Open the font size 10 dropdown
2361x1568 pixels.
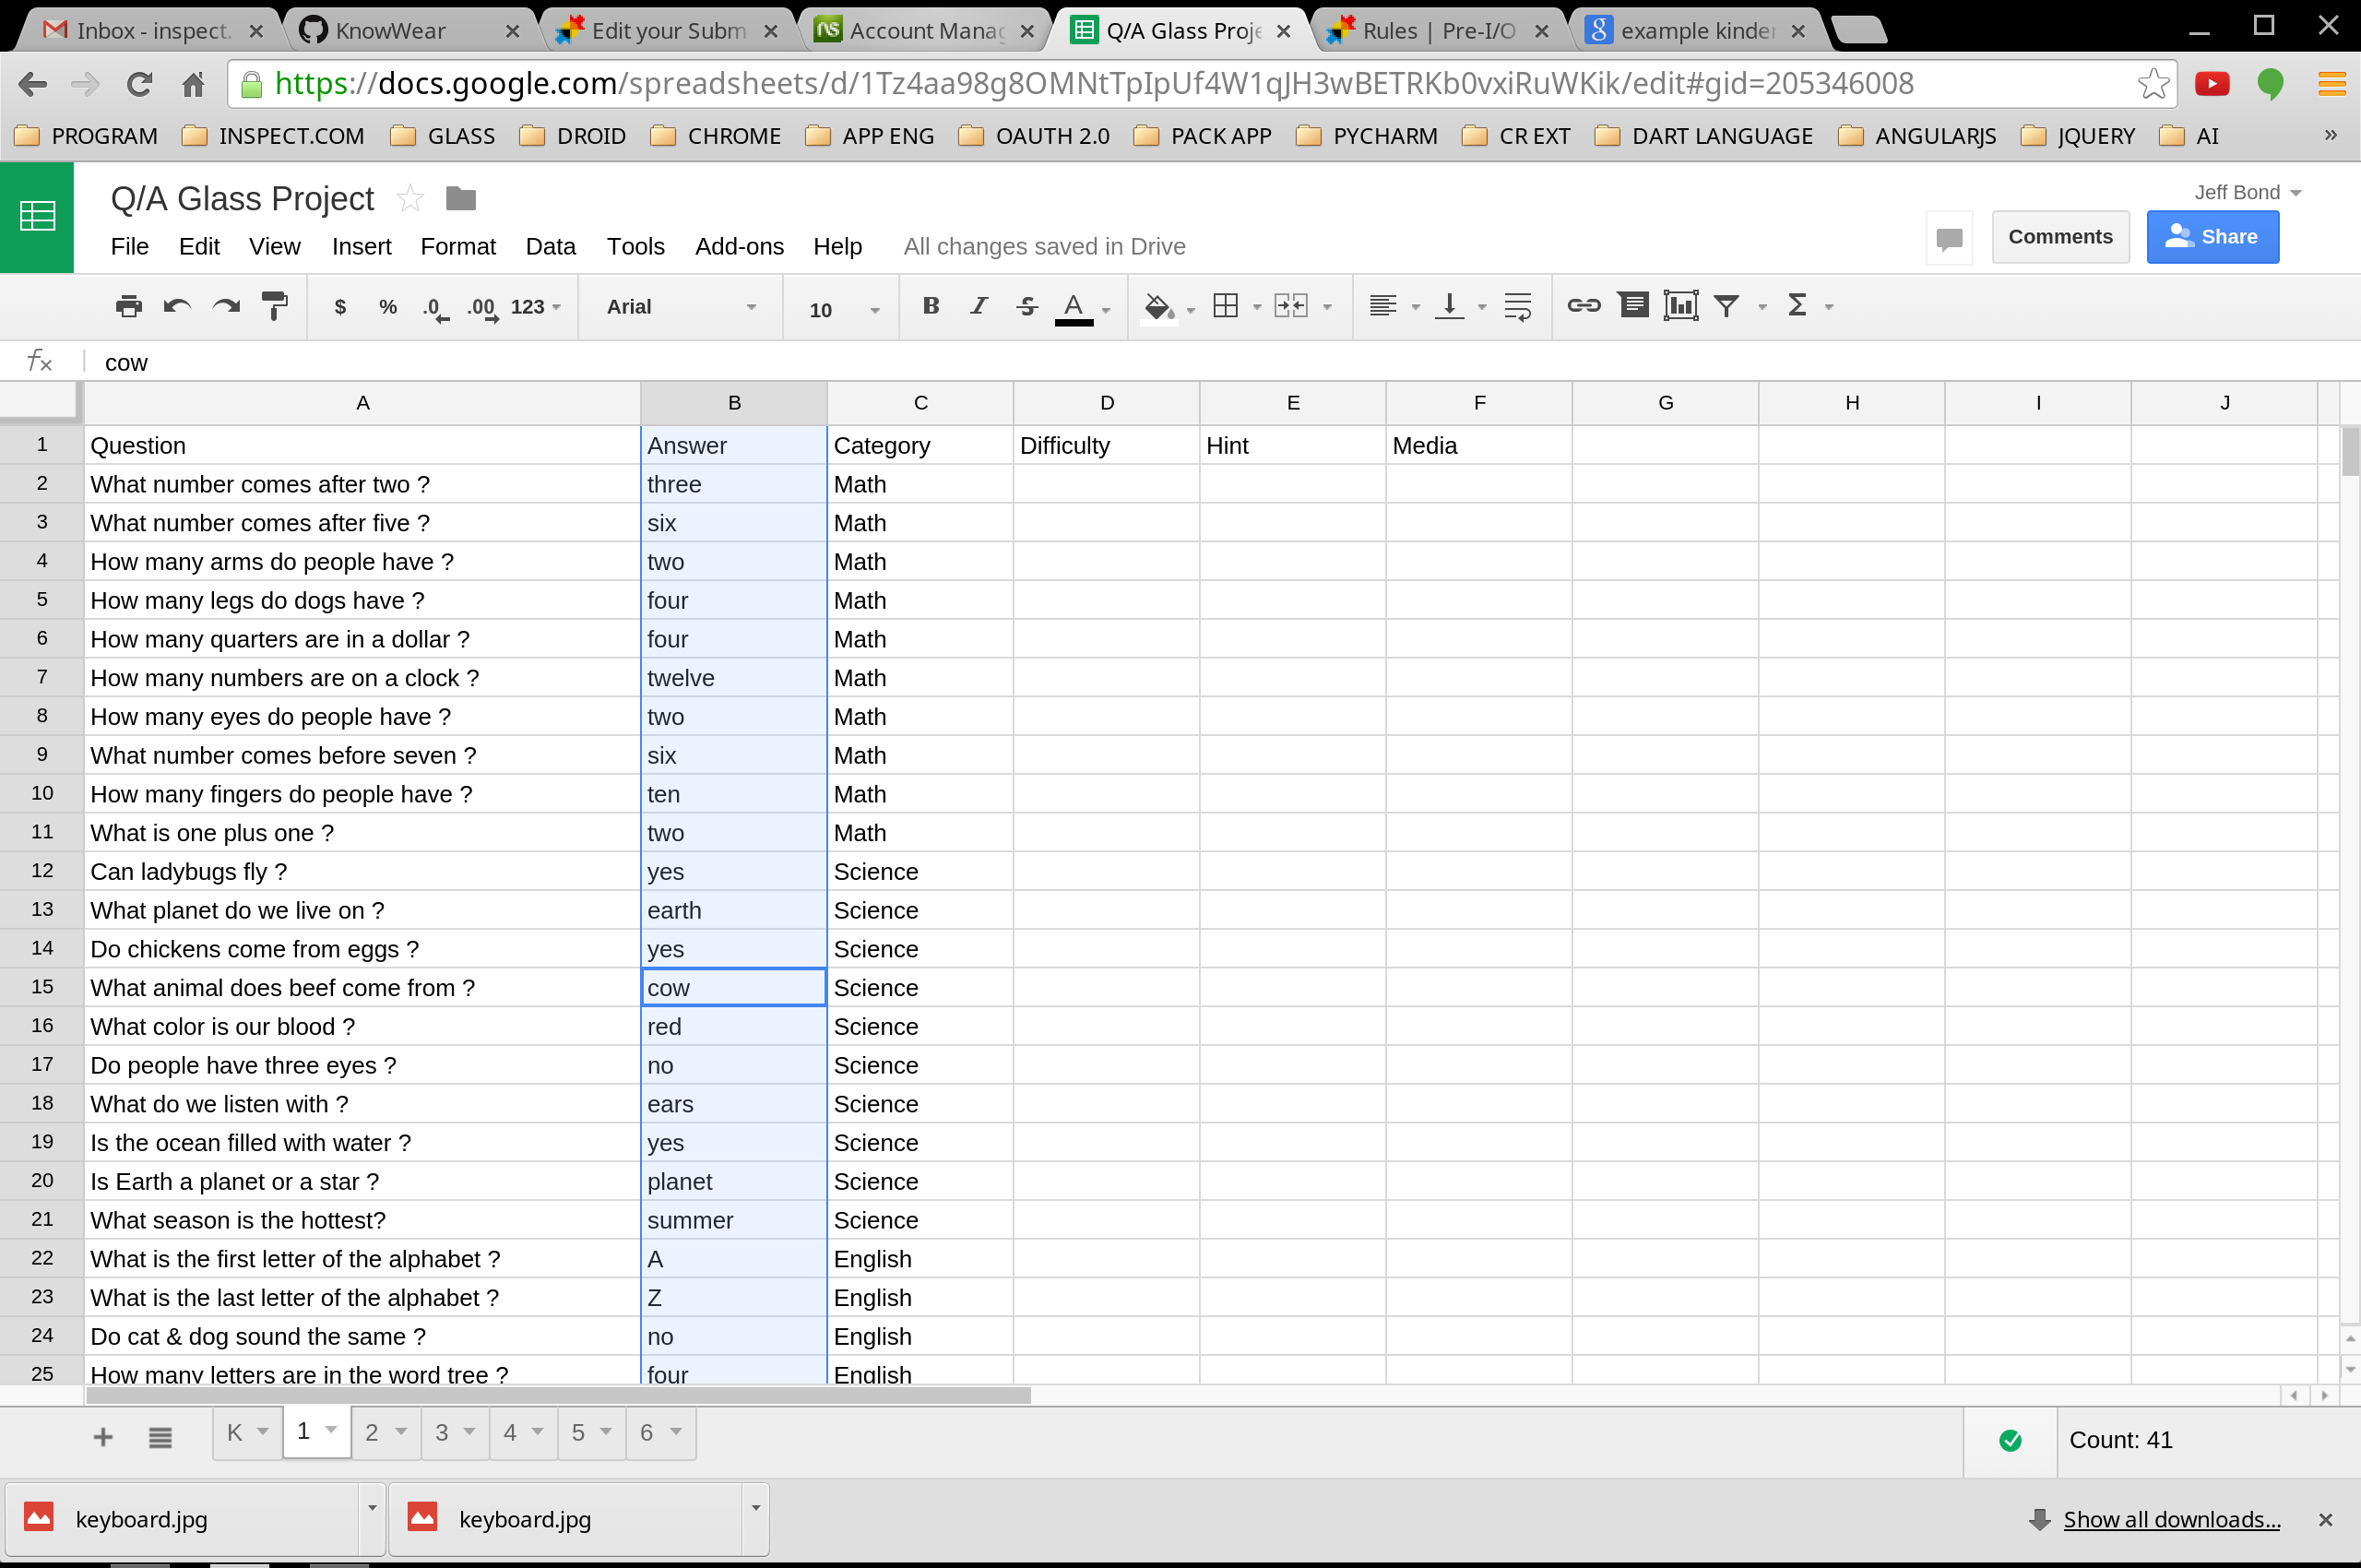(843, 309)
